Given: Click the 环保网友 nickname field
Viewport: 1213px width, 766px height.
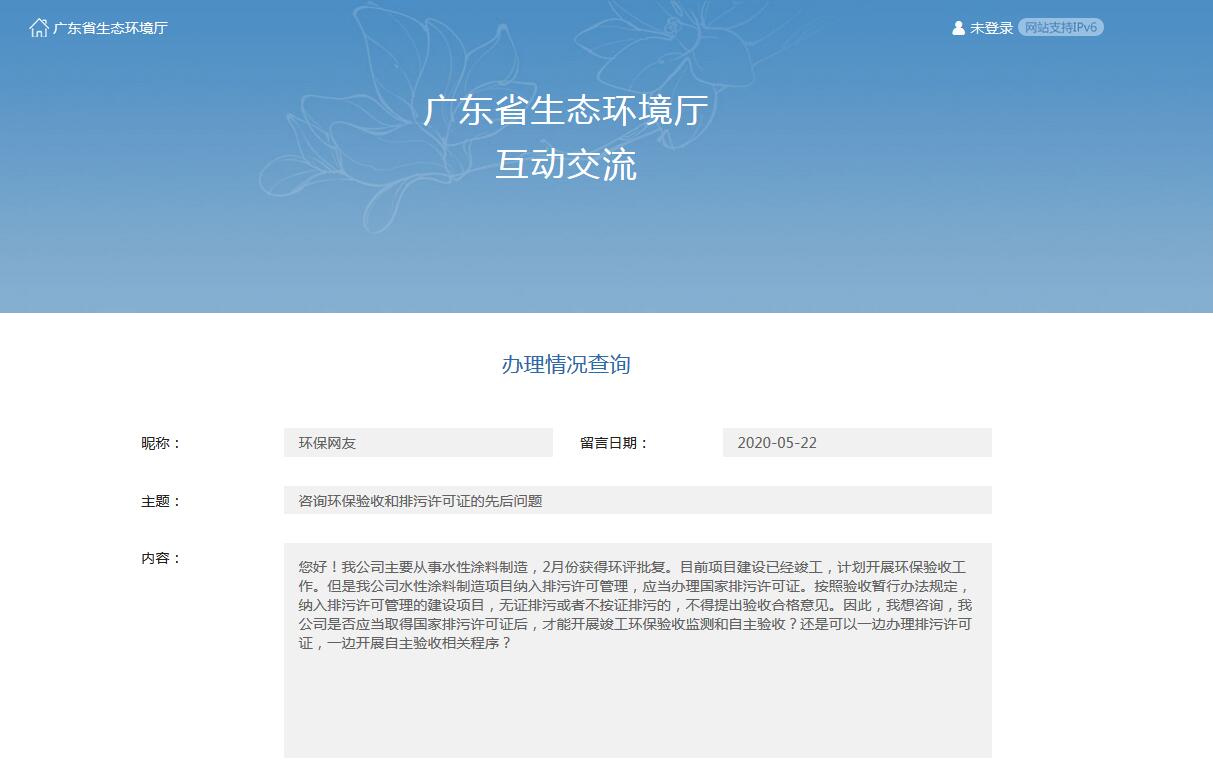Looking at the screenshot, I should coord(418,443).
